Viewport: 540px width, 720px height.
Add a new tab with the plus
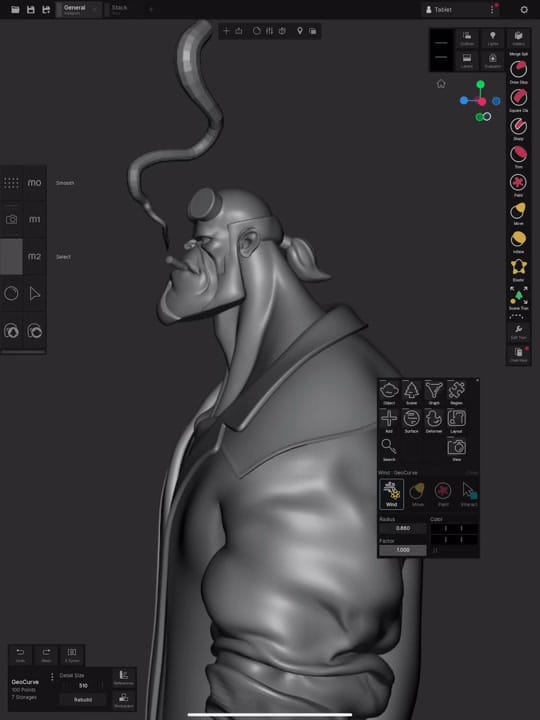150,9
